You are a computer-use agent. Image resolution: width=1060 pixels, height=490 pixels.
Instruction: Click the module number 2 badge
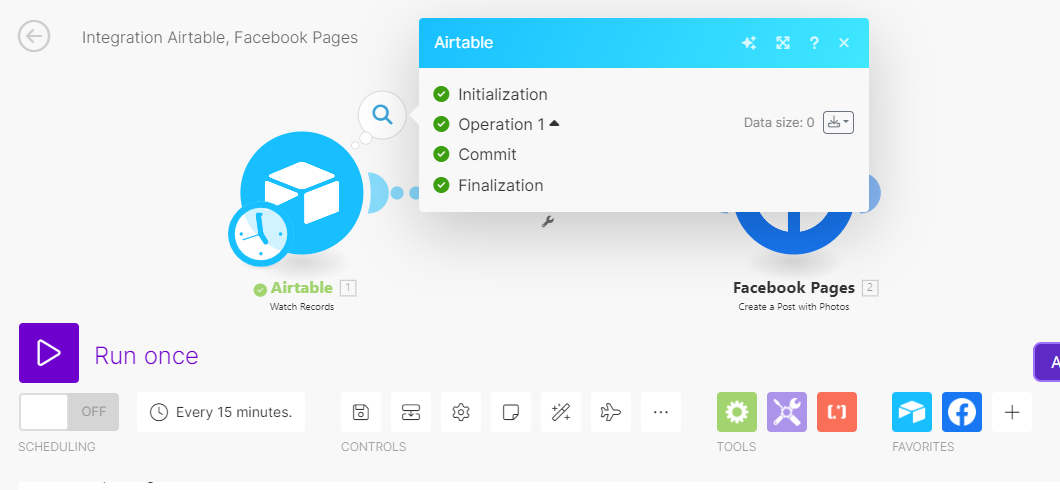point(870,289)
